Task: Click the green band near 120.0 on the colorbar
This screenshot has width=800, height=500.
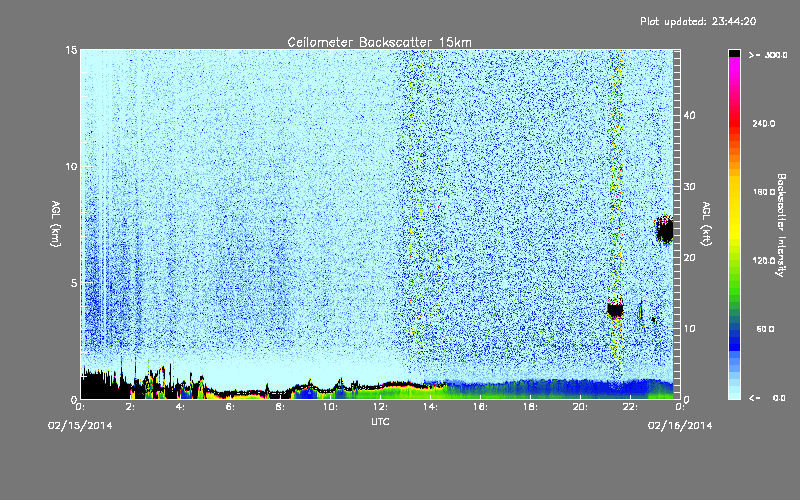Action: 734,265
